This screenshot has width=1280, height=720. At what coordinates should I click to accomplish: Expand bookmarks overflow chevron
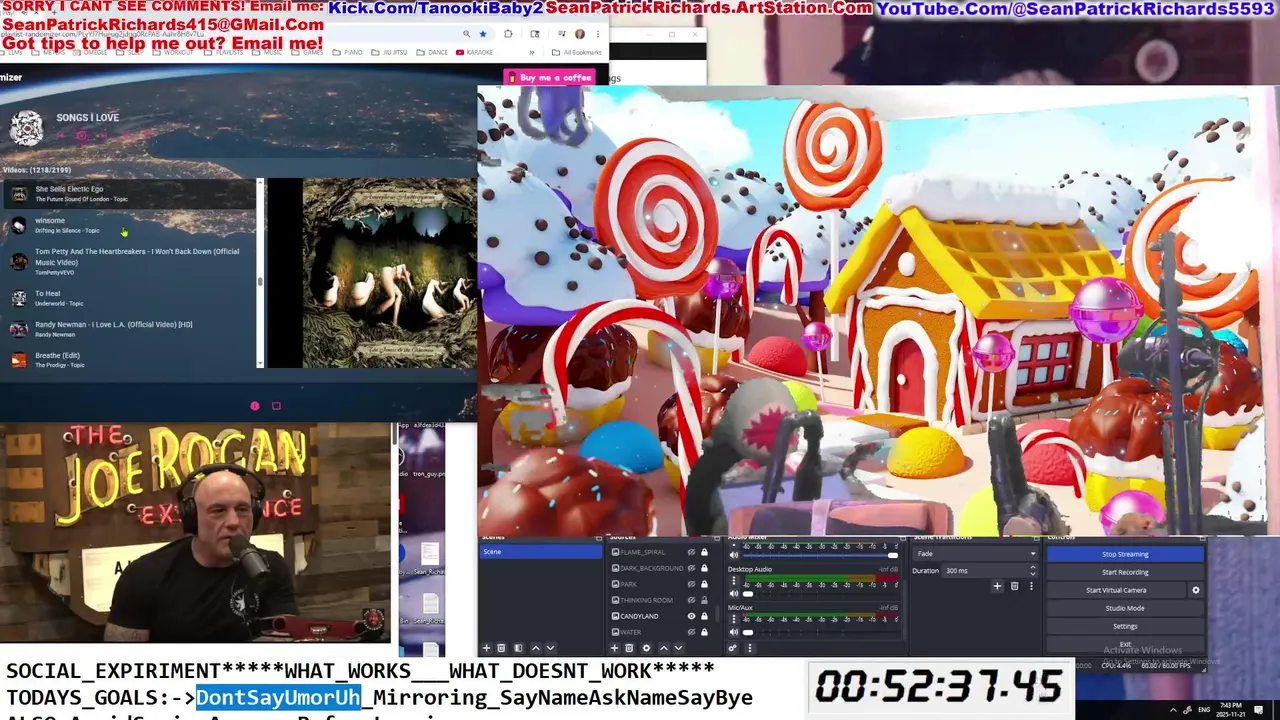532,52
